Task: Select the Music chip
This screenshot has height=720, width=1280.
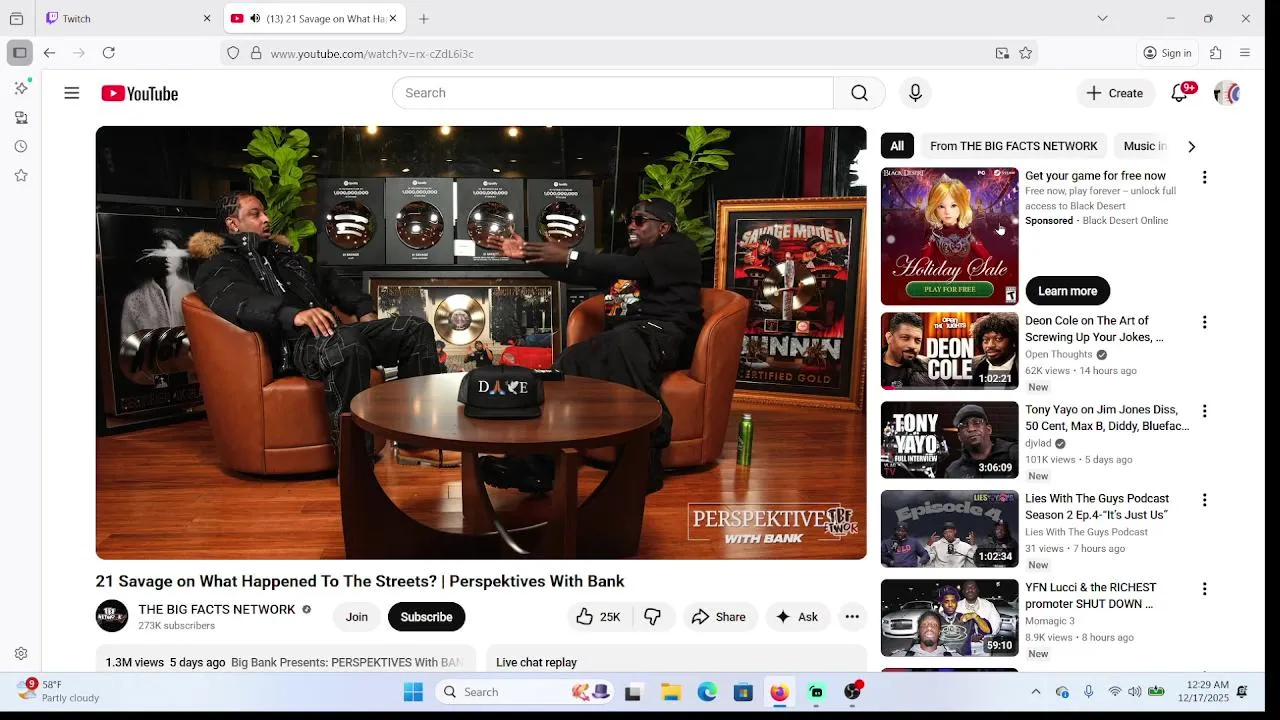Action: coord(1145,146)
